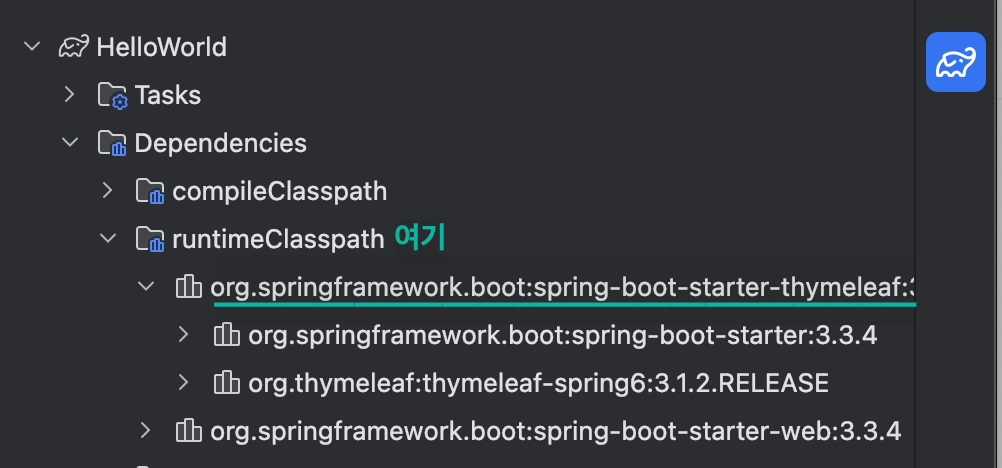
Task: Expand the Tasks node
Action: [70, 95]
